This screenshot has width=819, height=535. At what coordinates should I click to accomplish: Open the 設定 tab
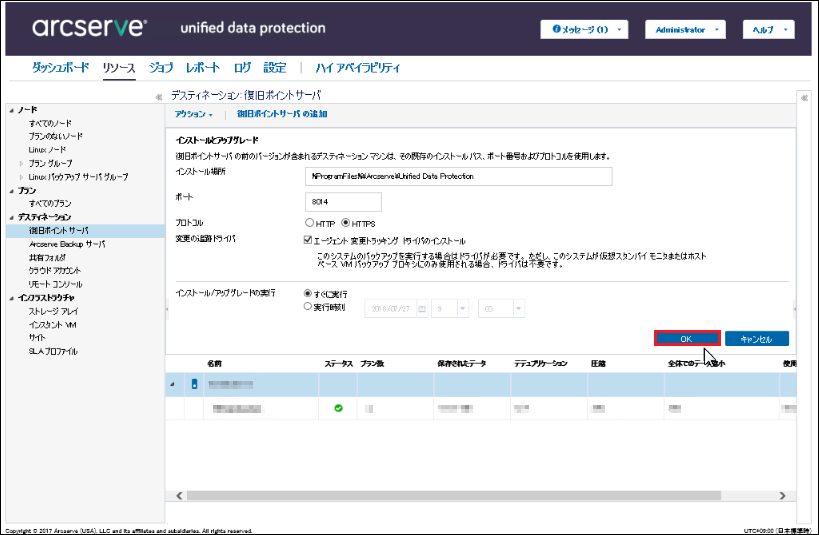click(x=275, y=67)
